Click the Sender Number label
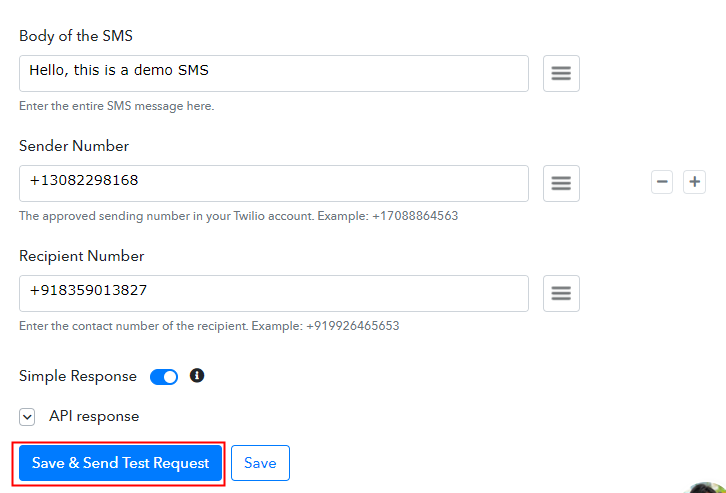Viewport: 726px width, 493px height. (74, 146)
